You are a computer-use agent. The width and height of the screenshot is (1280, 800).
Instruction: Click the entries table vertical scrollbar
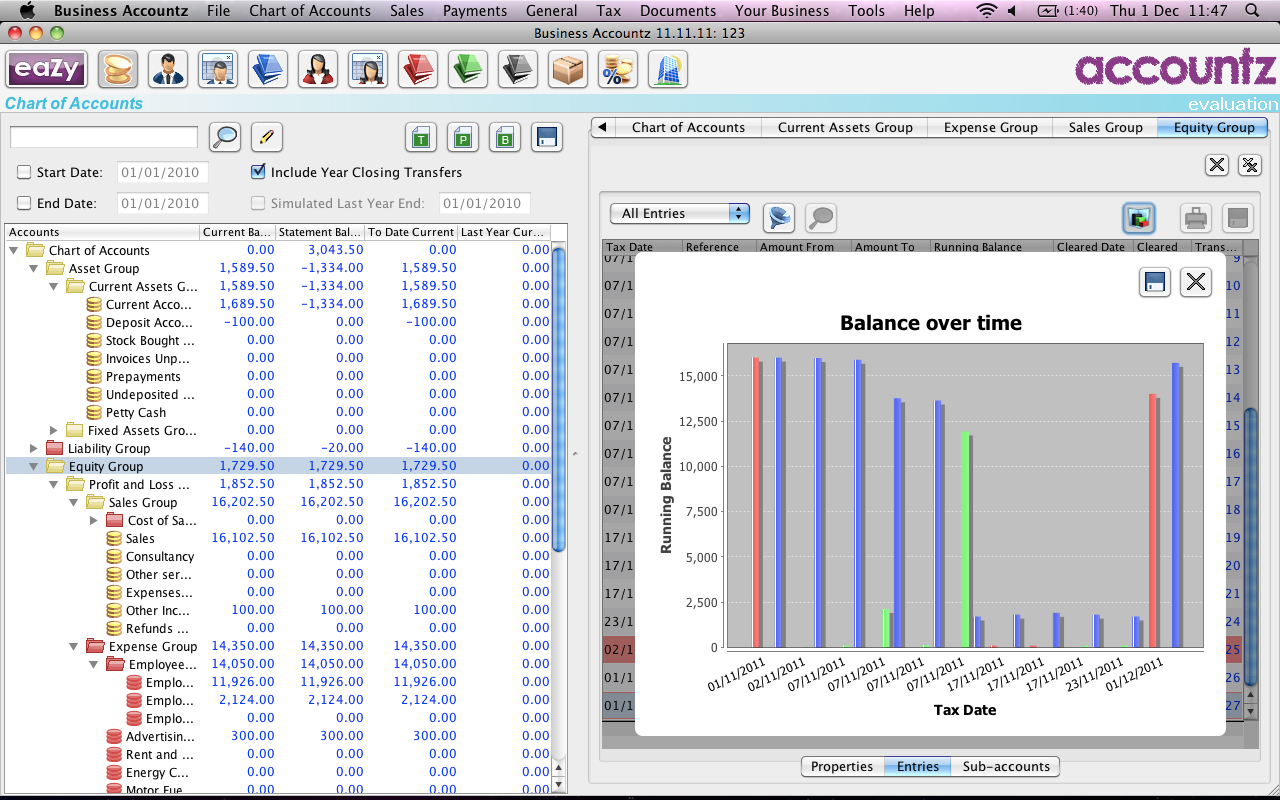pos(1250,545)
